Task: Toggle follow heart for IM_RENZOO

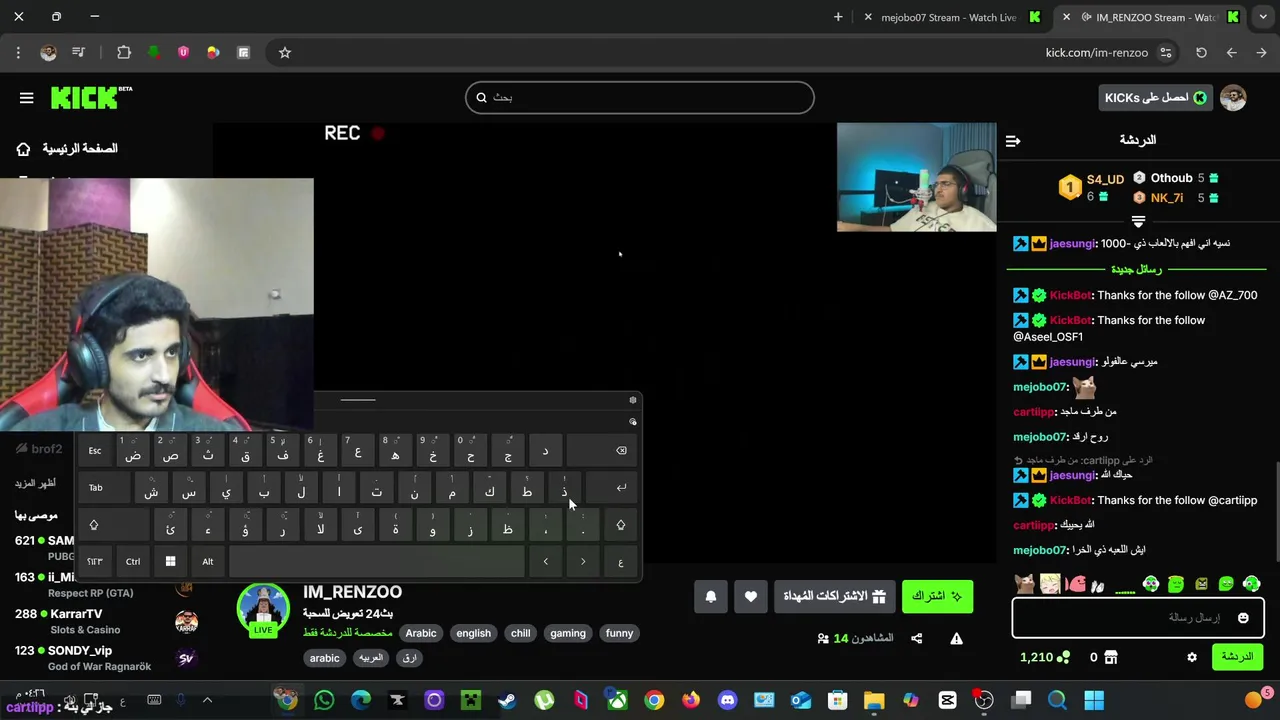Action: 751,596
